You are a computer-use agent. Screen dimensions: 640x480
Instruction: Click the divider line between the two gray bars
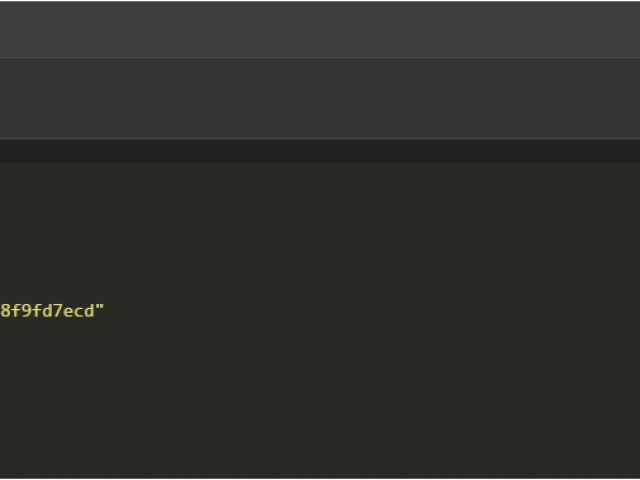pos(320,57)
